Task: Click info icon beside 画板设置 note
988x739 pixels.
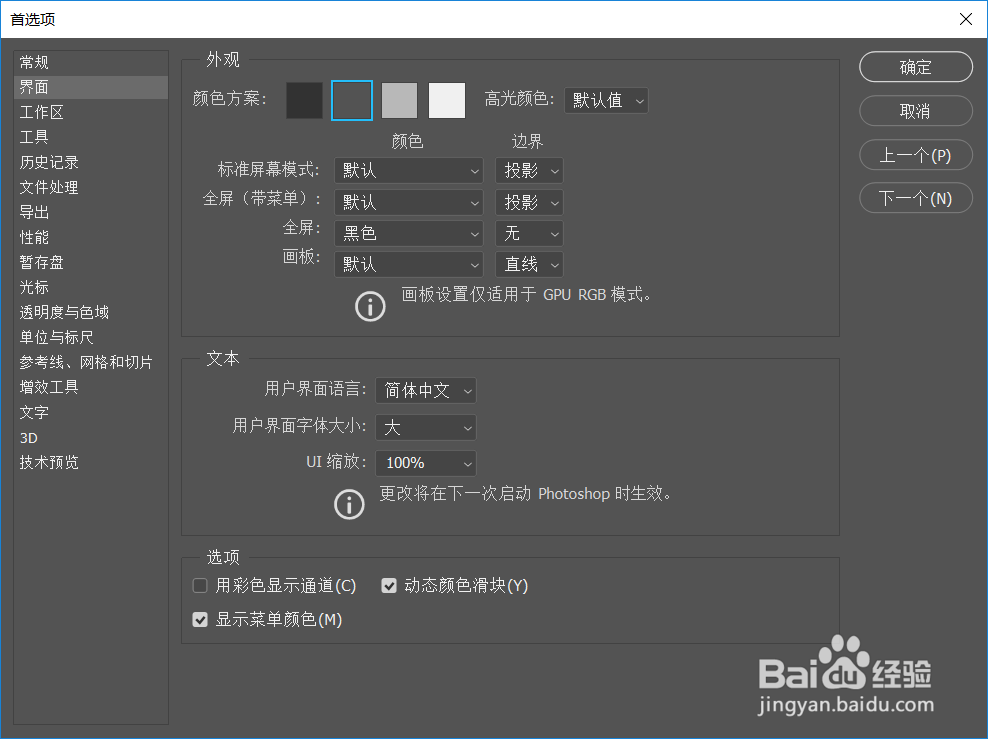Action: pos(370,307)
